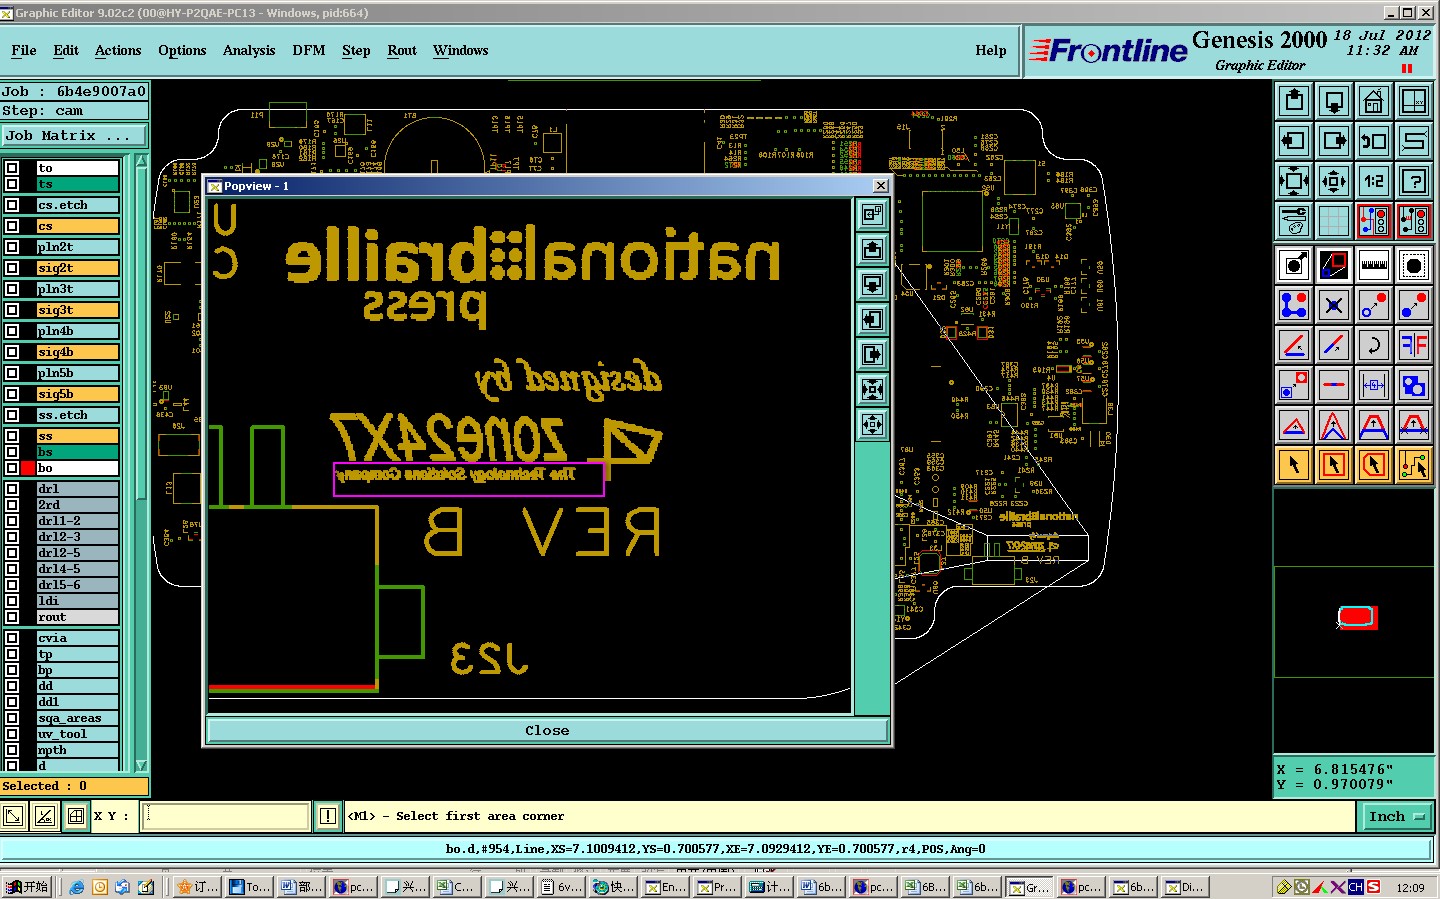Click the pan down view icon

1334,101
